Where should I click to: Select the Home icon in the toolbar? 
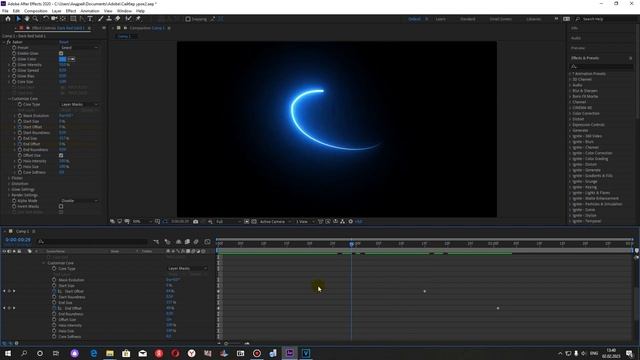pos(8,19)
